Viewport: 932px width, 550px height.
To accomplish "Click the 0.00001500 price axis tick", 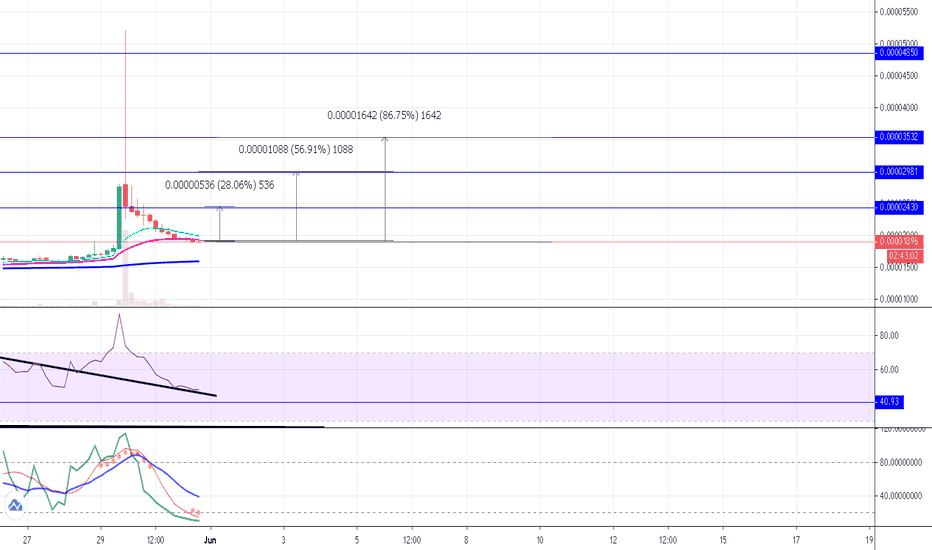I will pos(899,268).
